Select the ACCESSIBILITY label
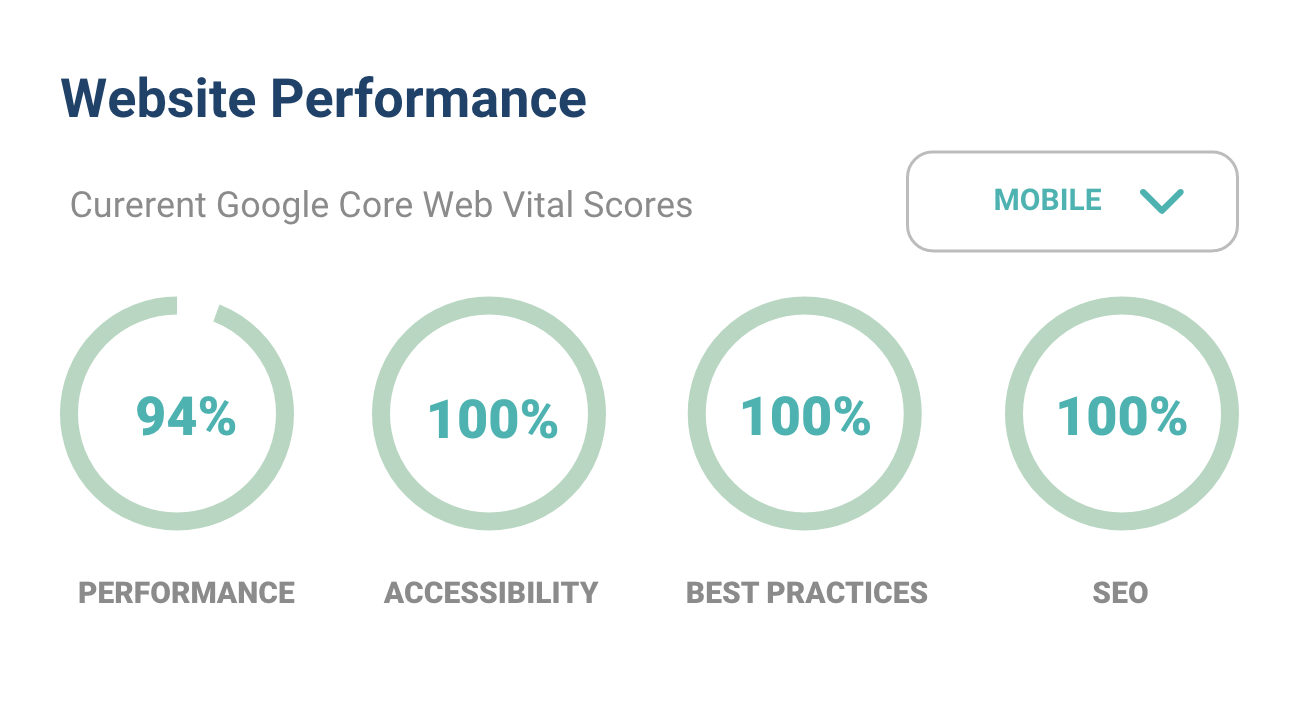 pos(490,592)
